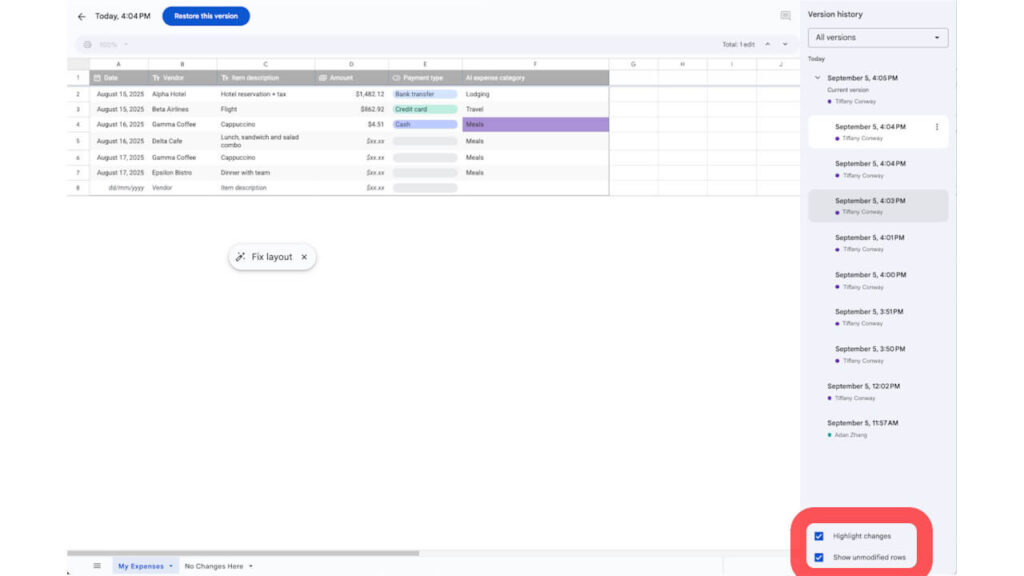Uncheck Show unmodified rows checkbox
The height and width of the screenshot is (576, 1024).
tap(819, 557)
